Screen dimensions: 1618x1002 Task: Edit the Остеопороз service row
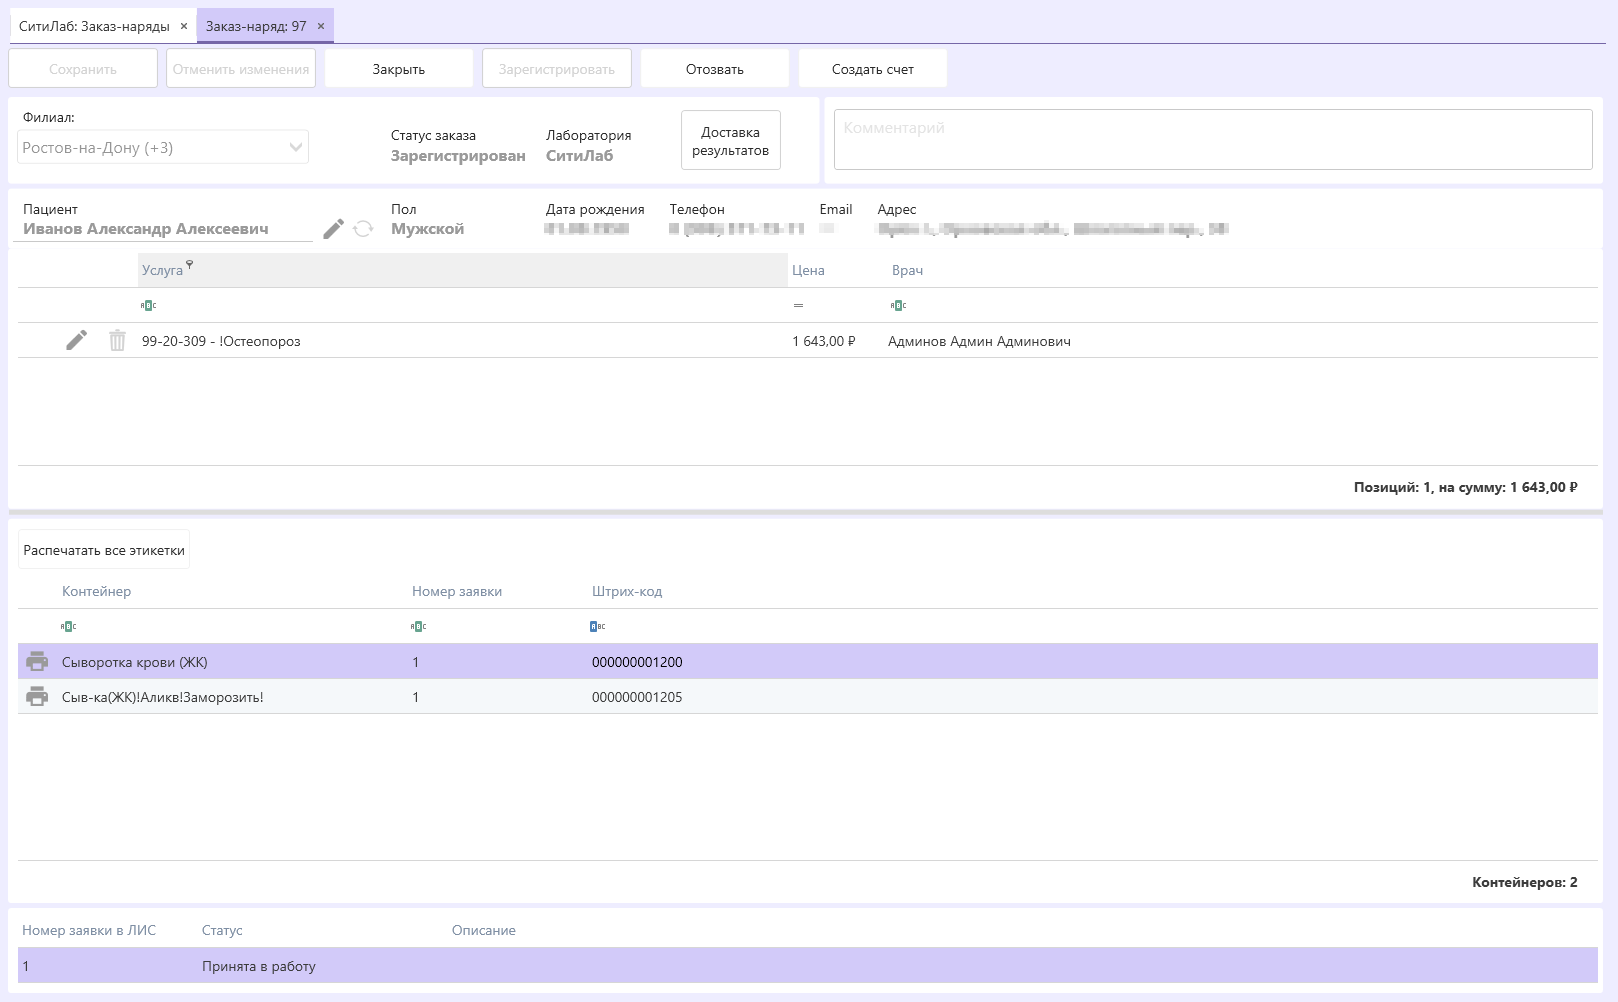pos(76,340)
